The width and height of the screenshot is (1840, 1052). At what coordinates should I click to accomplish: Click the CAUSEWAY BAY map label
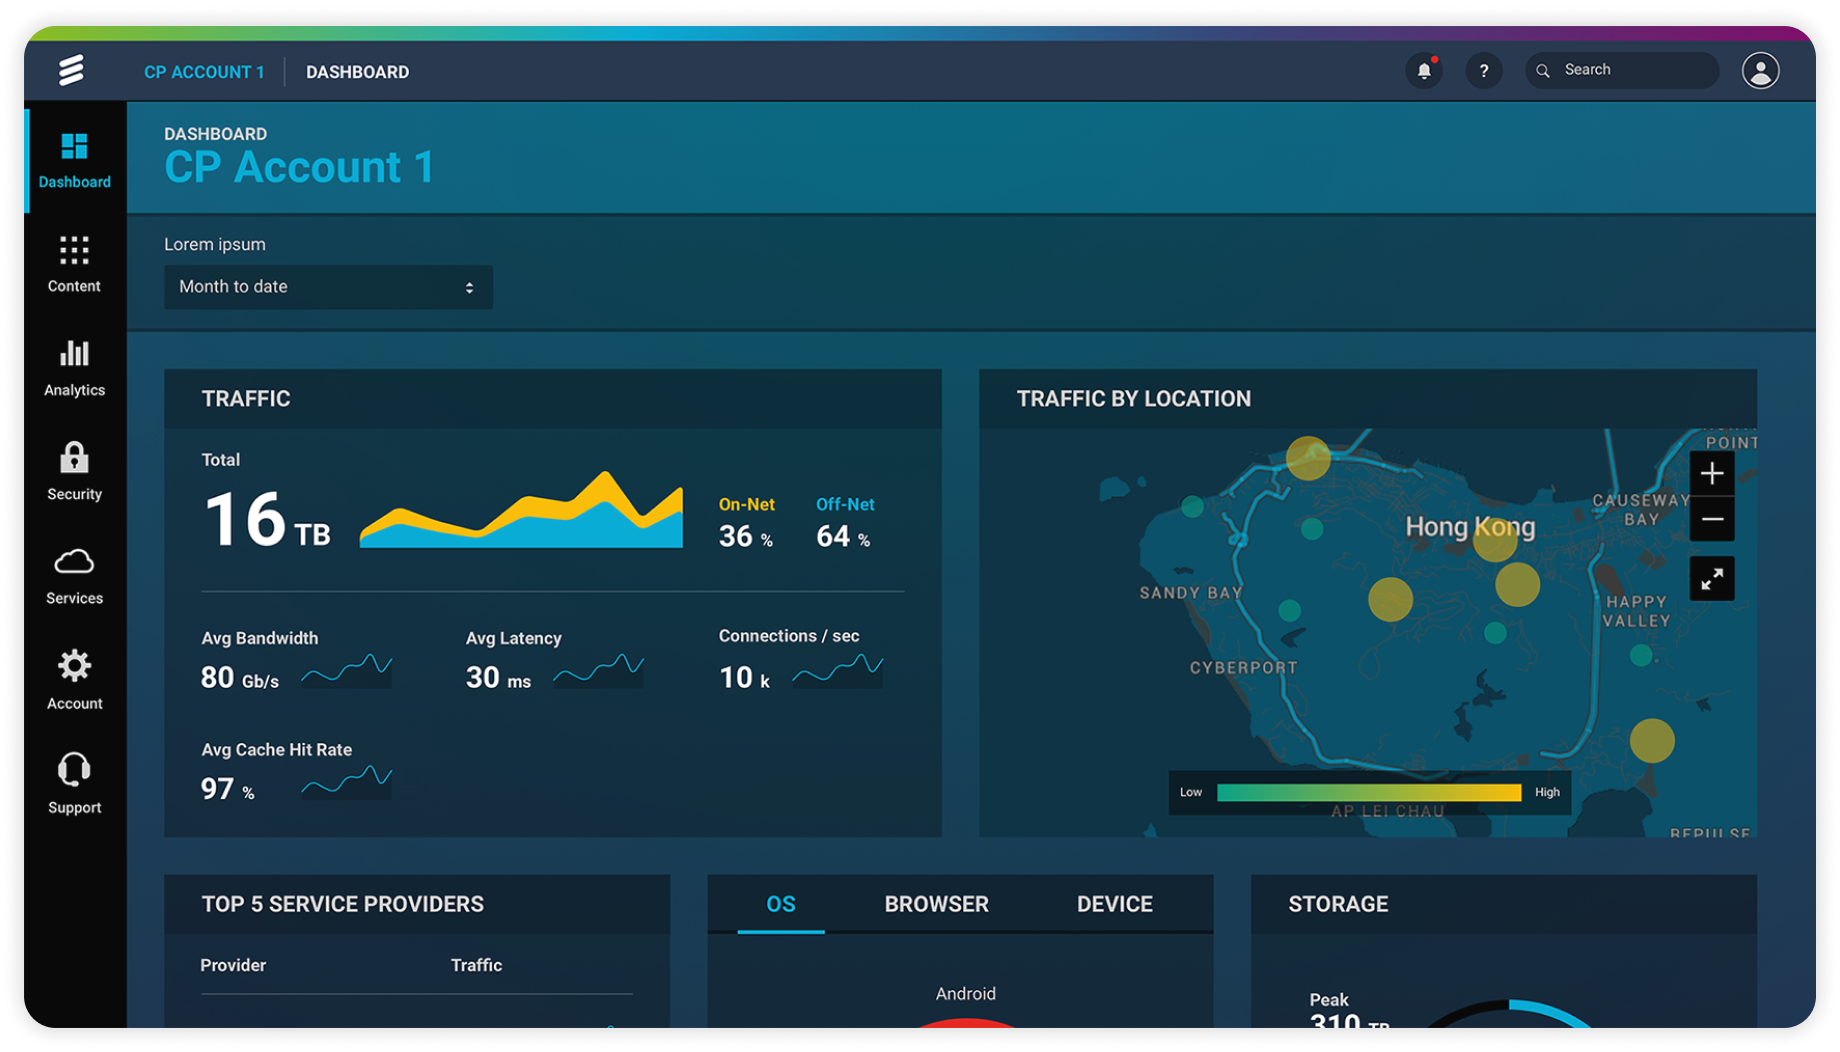[1641, 510]
